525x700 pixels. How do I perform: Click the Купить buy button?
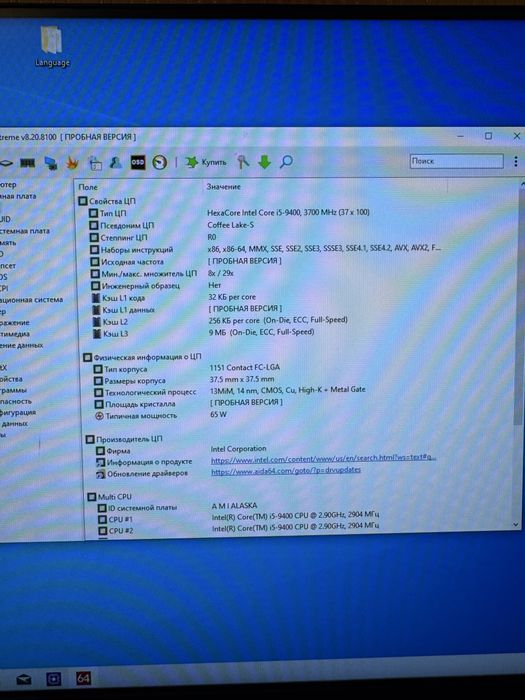coord(206,162)
